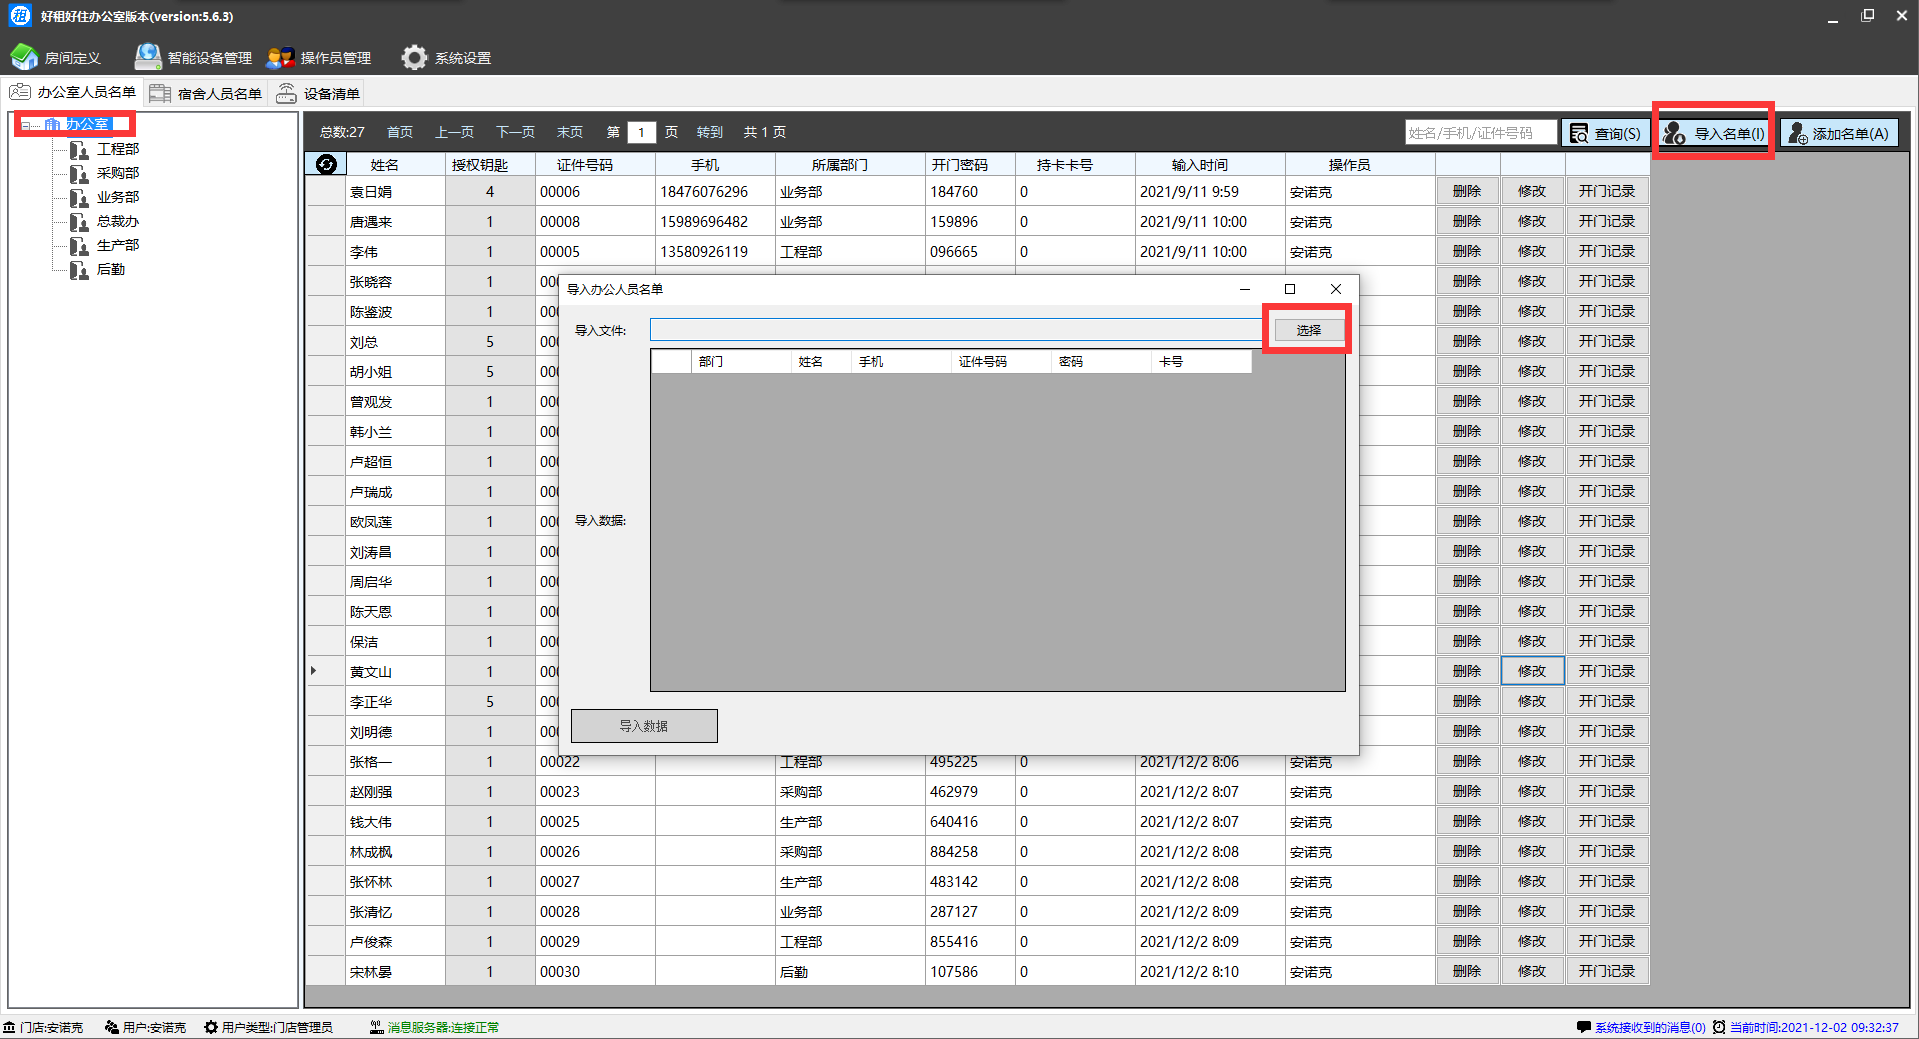Click the 操作员管理 people icon

281,57
